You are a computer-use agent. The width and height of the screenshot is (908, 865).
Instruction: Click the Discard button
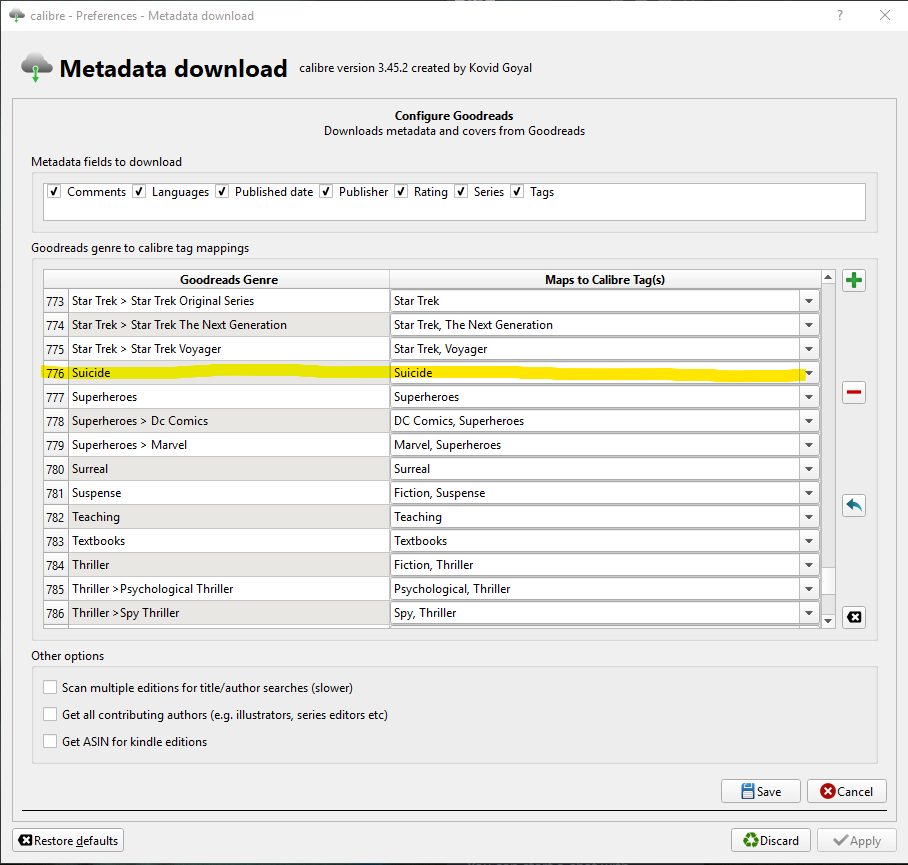coord(771,841)
